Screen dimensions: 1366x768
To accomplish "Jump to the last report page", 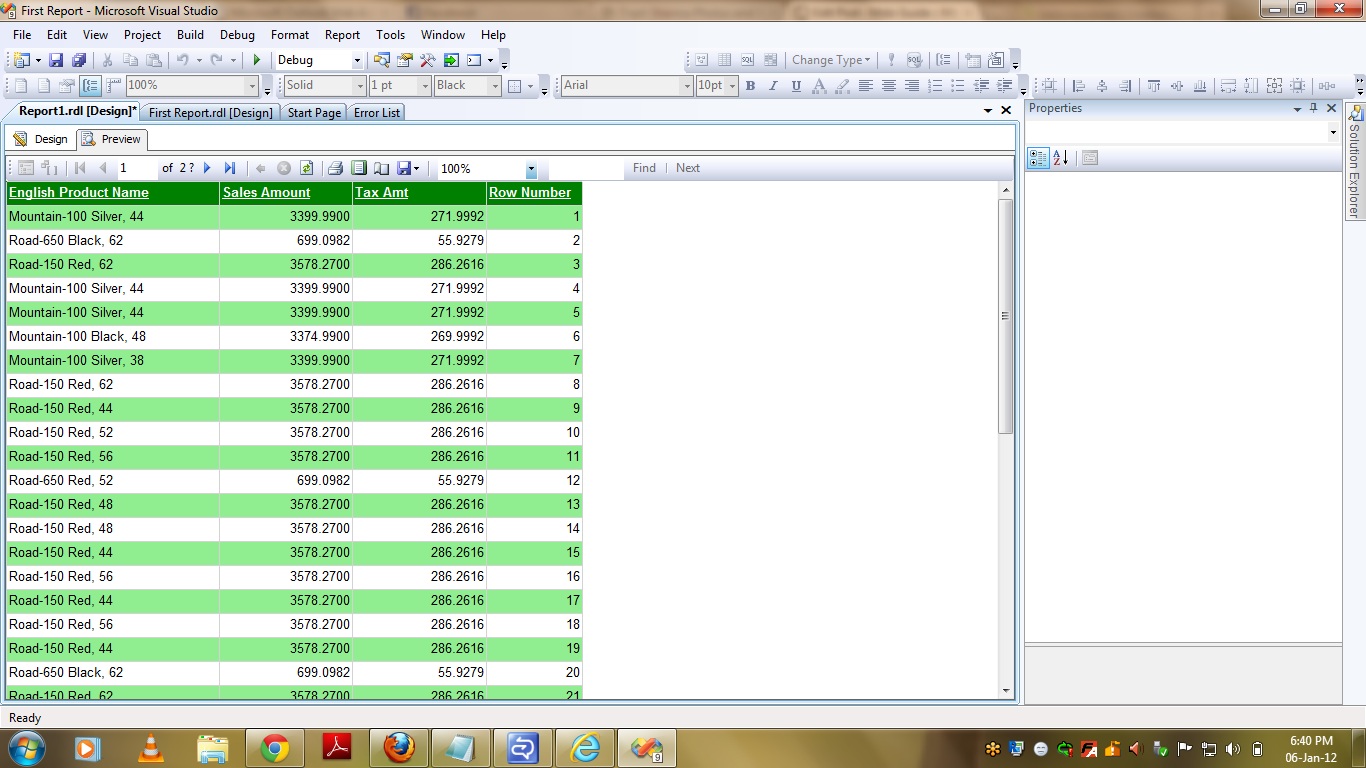I will click(x=230, y=169).
